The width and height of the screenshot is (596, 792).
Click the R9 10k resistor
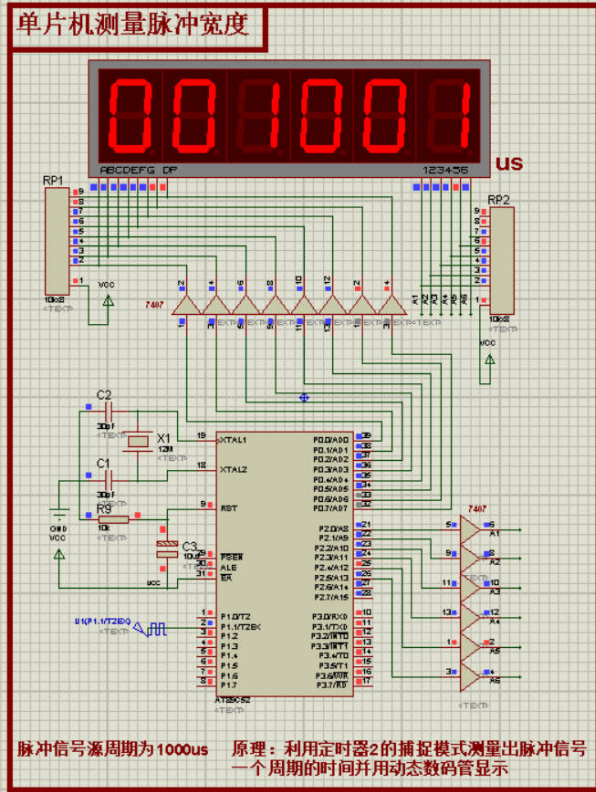pyautogui.click(x=114, y=519)
